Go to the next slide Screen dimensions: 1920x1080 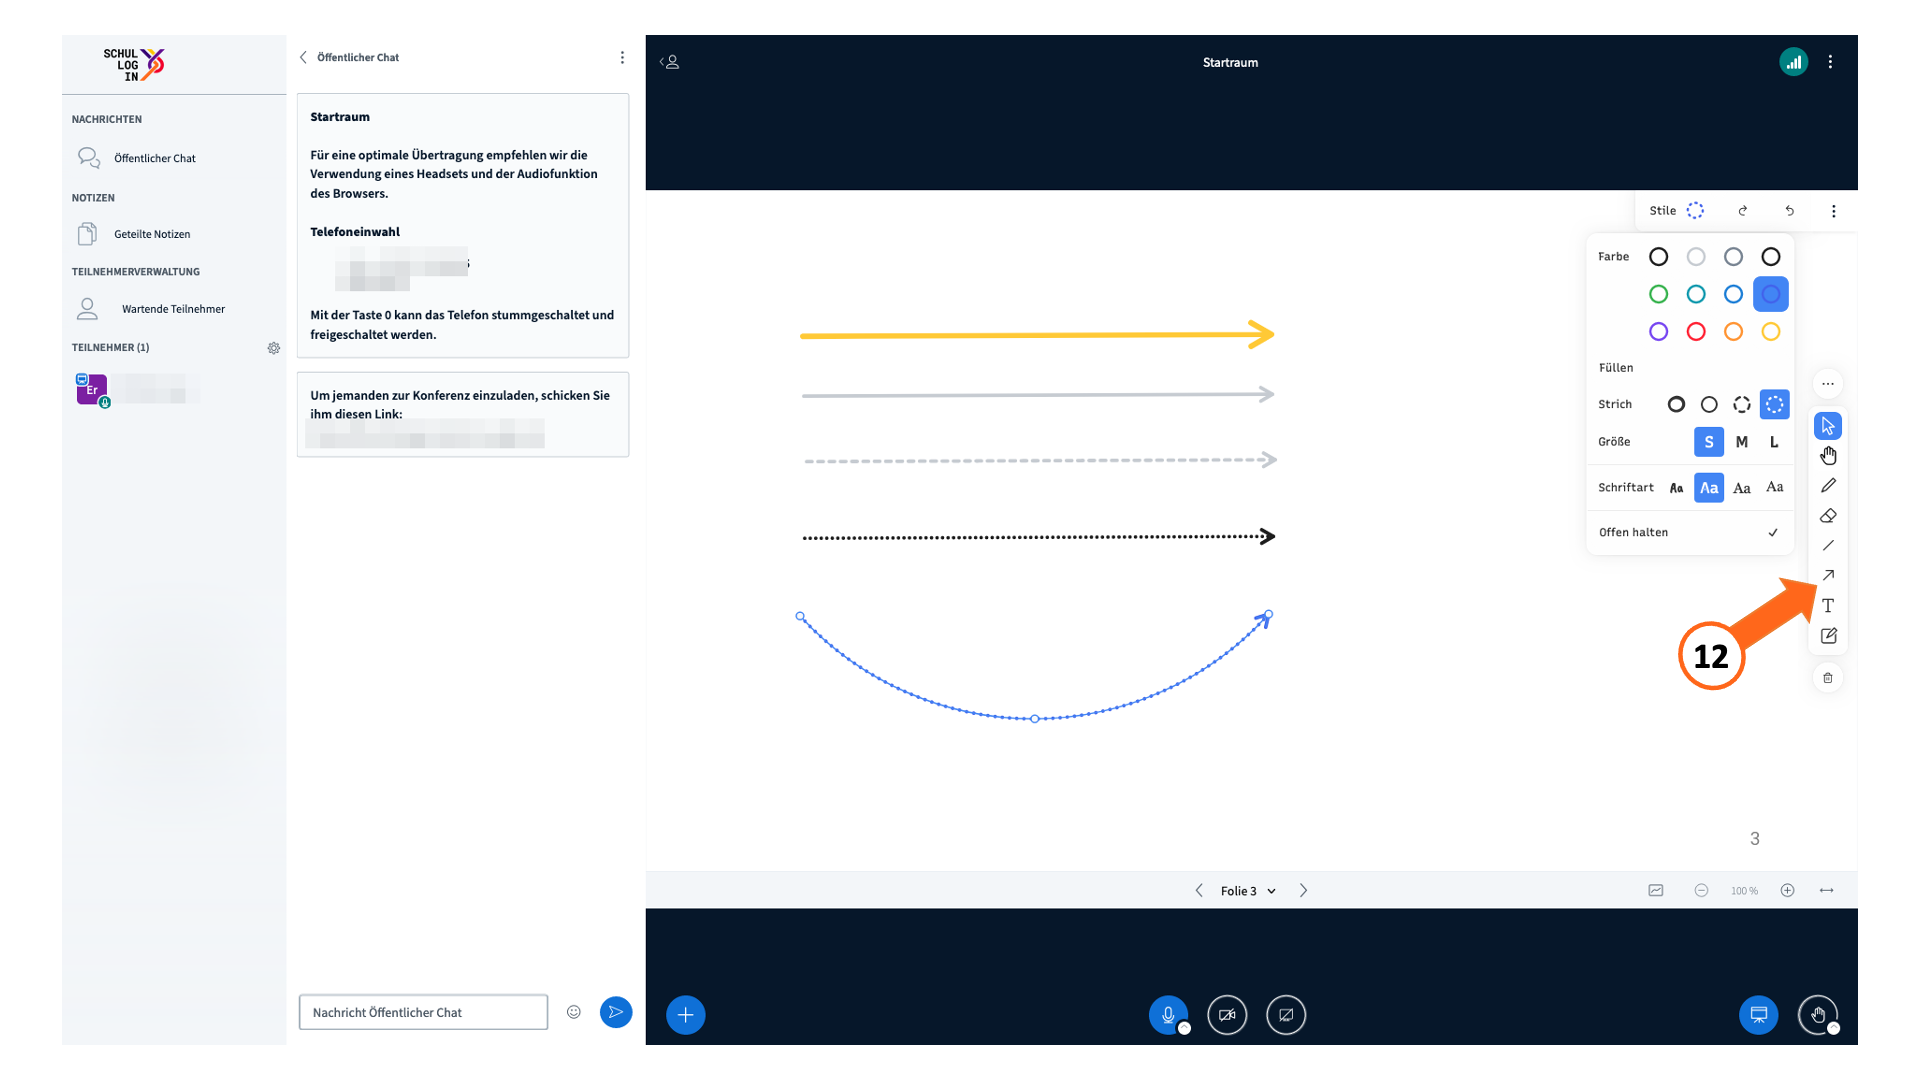(1303, 891)
